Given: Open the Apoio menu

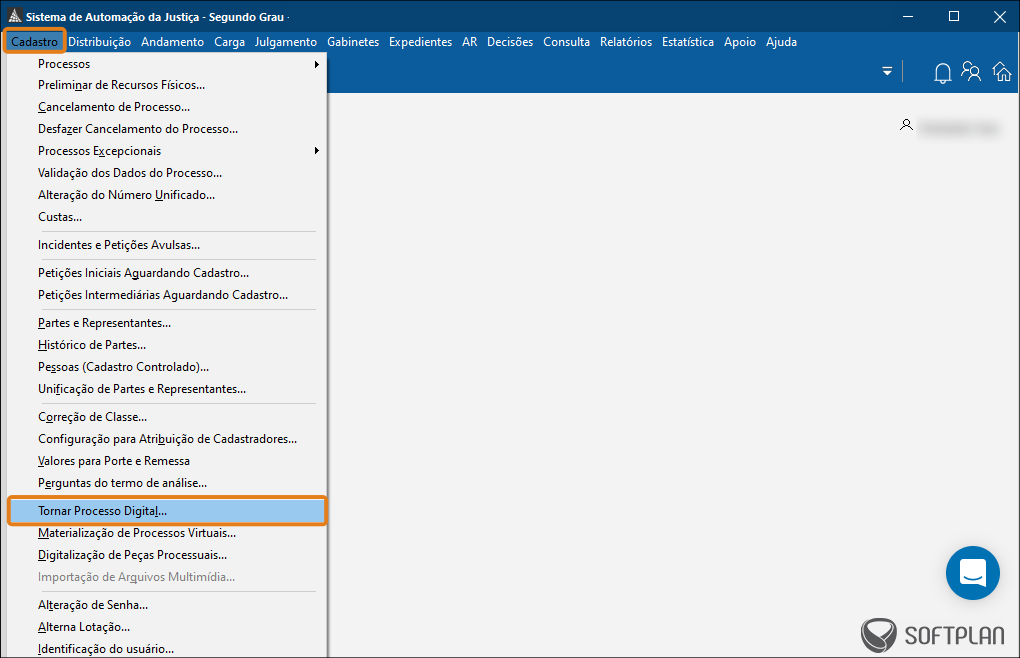Looking at the screenshot, I should [x=740, y=42].
